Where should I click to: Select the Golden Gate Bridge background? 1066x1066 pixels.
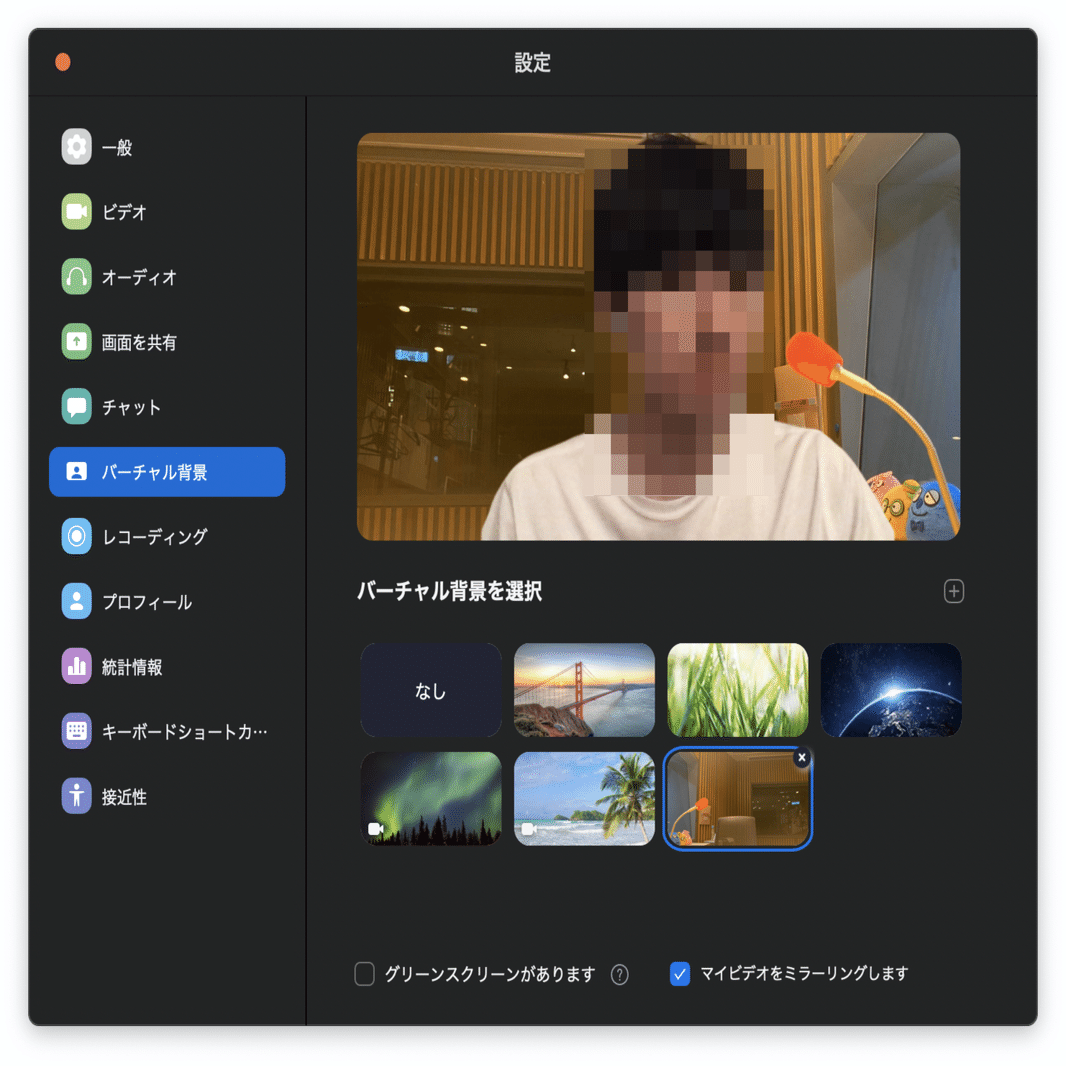pyautogui.click(x=584, y=689)
